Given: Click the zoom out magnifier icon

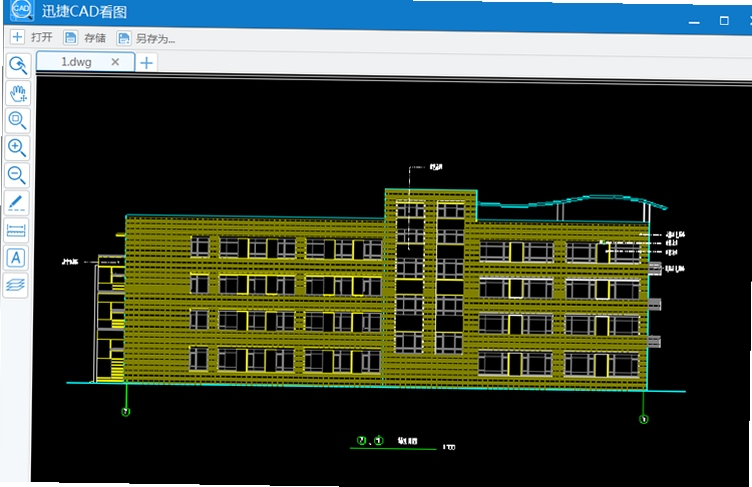Looking at the screenshot, I should pos(17,175).
